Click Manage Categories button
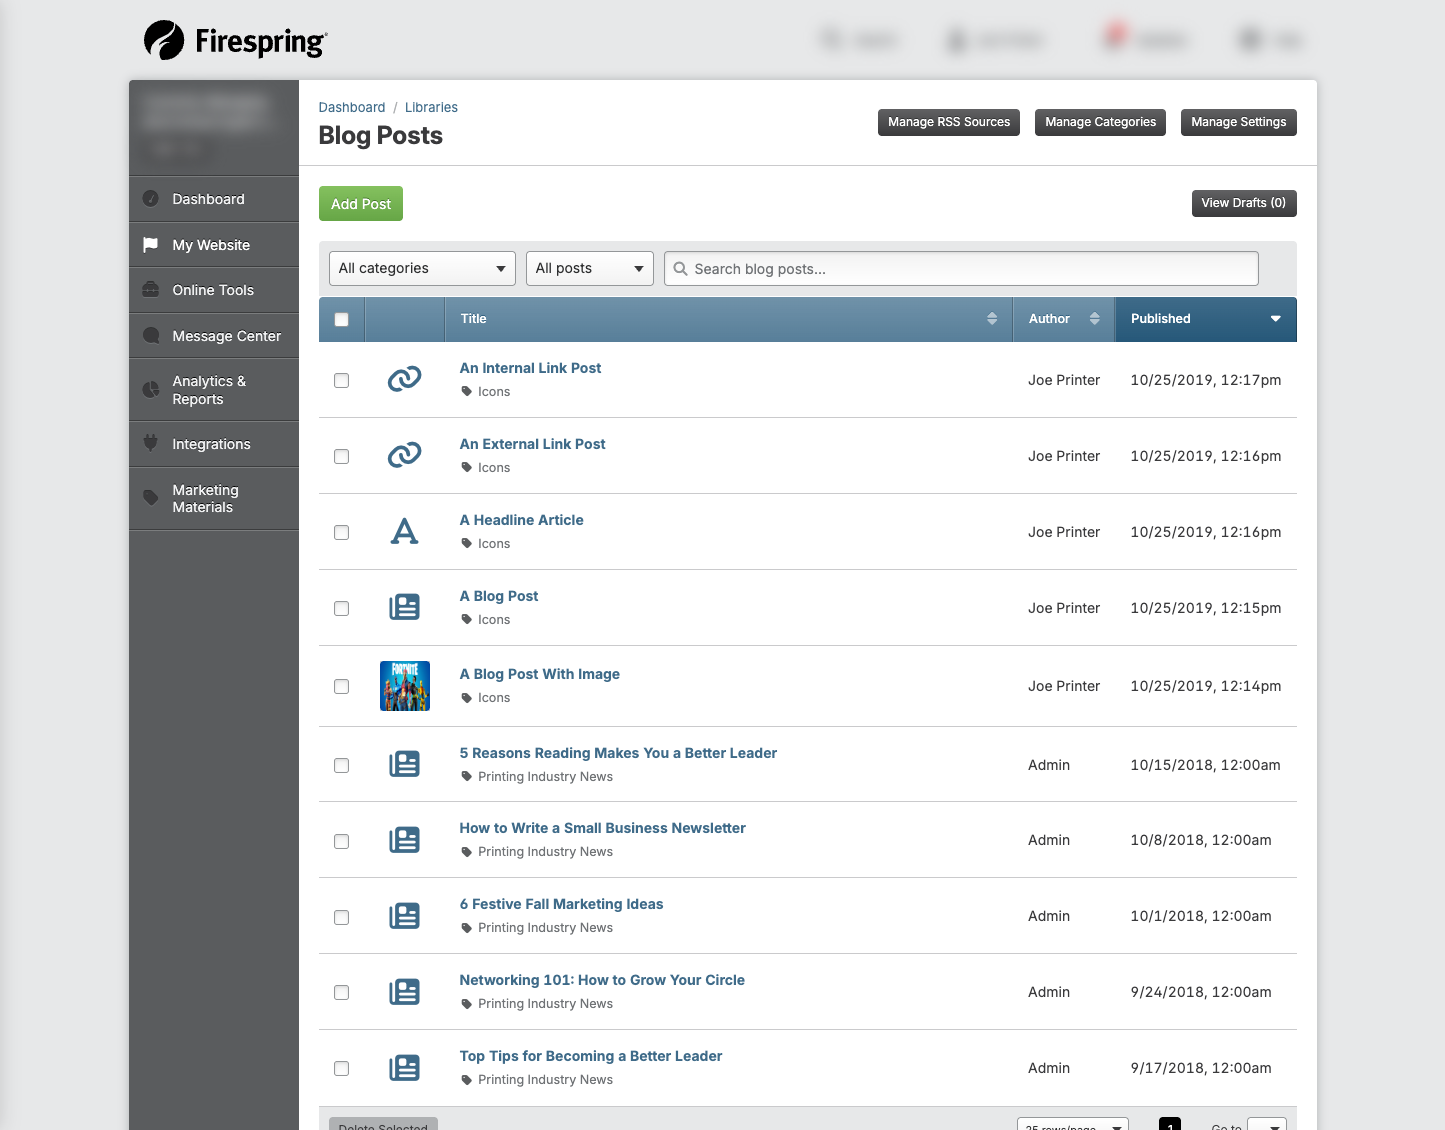Screen dimensions: 1445x1130 coord(1100,122)
